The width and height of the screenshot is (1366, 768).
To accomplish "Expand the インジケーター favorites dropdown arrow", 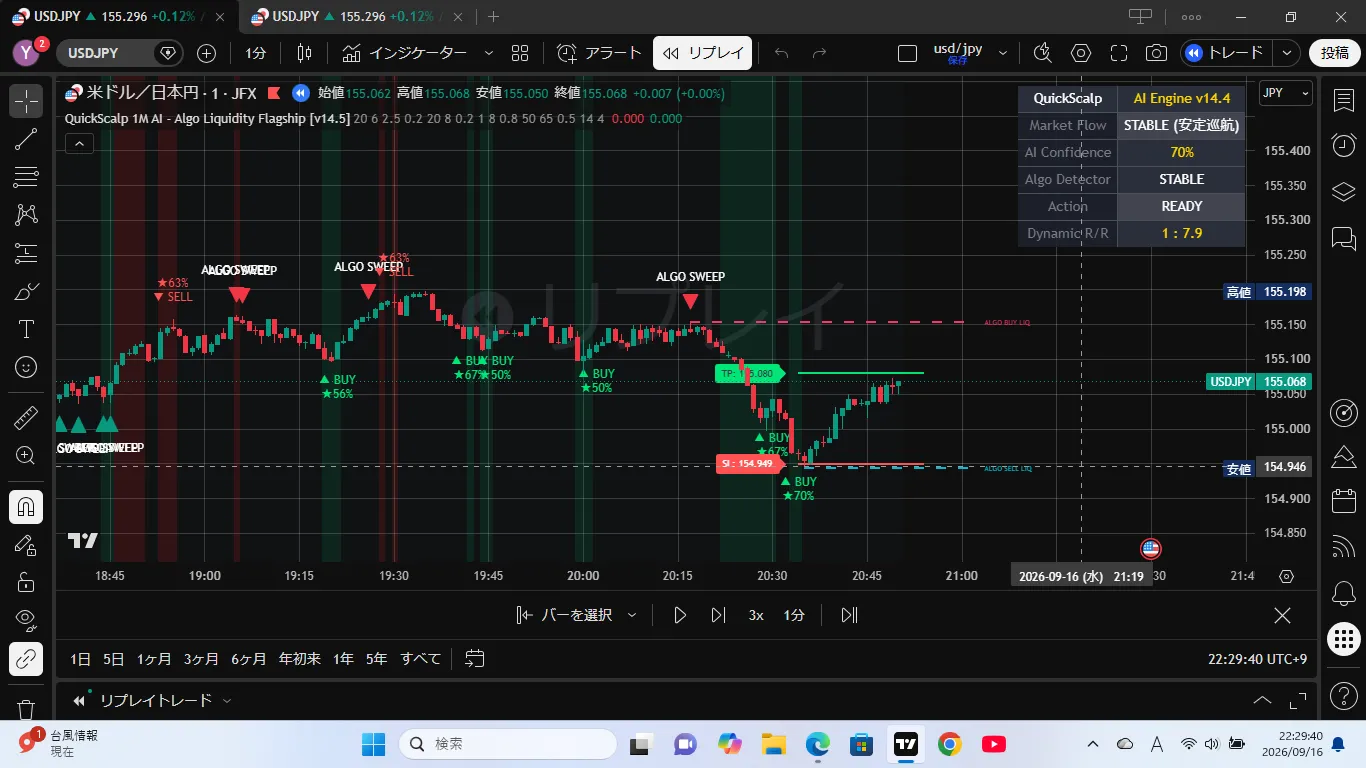I will (x=488, y=53).
